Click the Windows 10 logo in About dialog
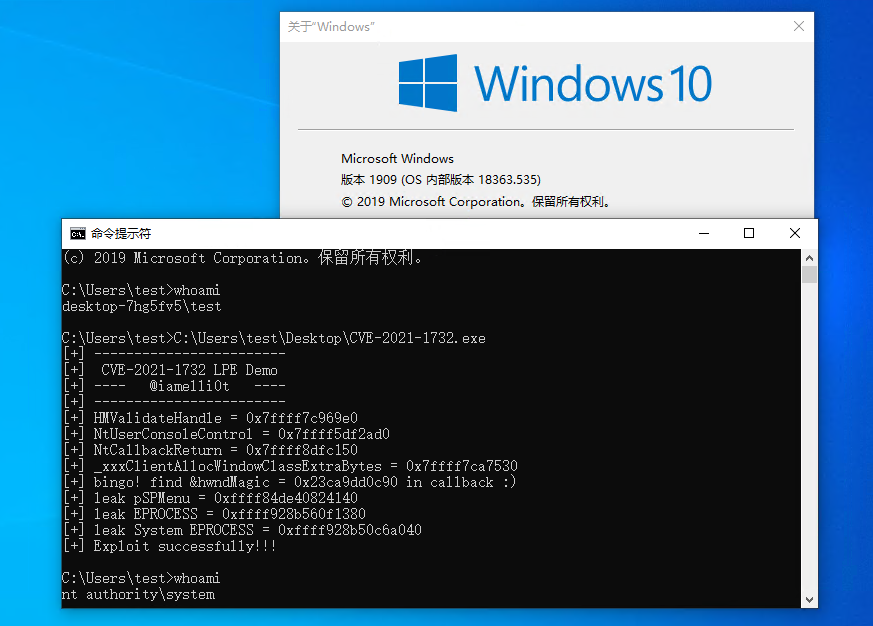Image resolution: width=873 pixels, height=626 pixels. (555, 84)
